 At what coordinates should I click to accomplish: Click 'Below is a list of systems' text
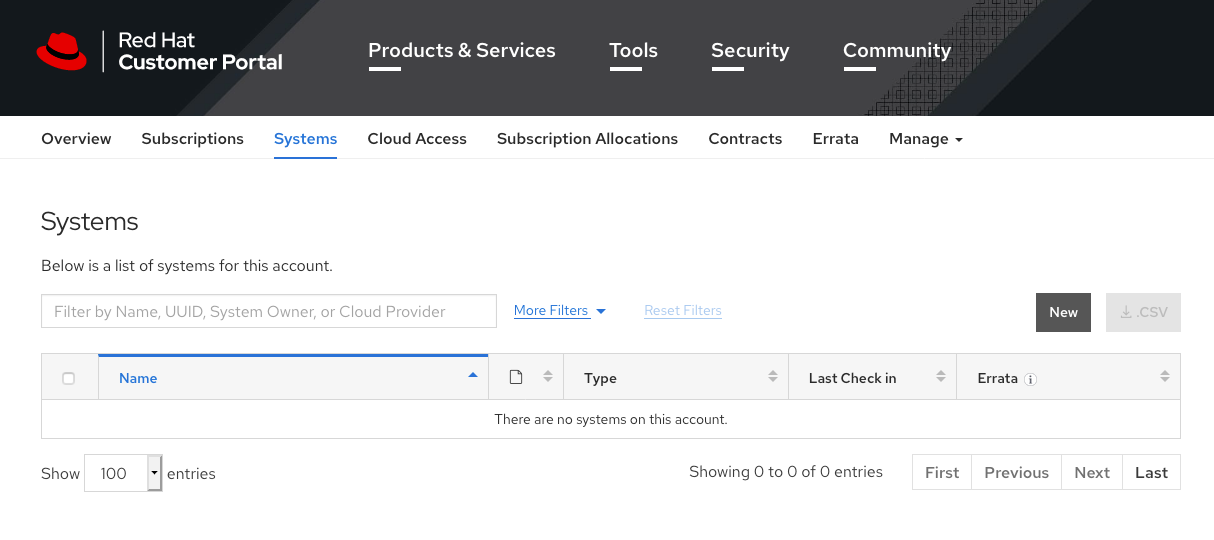(187, 266)
